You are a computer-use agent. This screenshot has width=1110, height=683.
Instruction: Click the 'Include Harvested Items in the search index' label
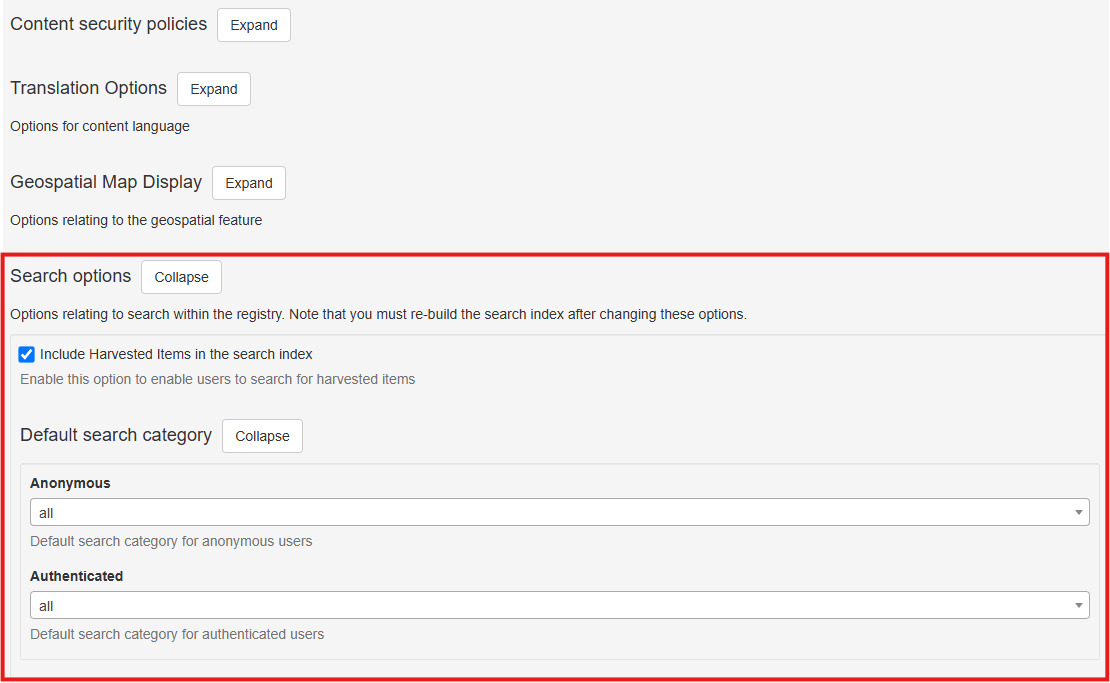[176, 354]
